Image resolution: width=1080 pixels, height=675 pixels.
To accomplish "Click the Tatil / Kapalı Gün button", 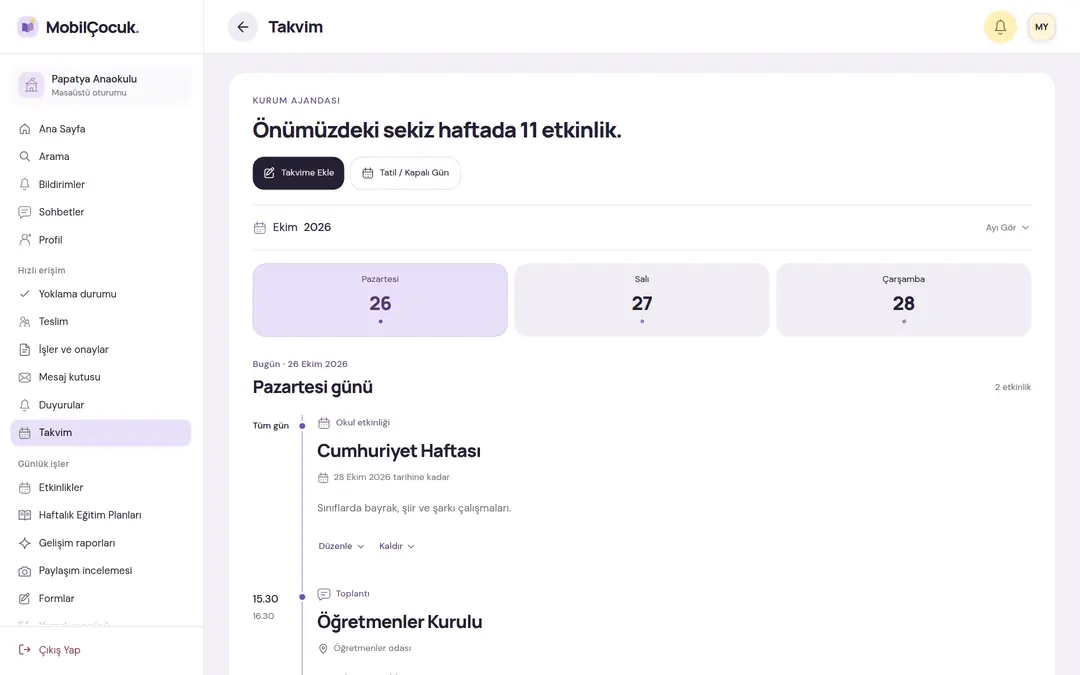I will coord(405,173).
